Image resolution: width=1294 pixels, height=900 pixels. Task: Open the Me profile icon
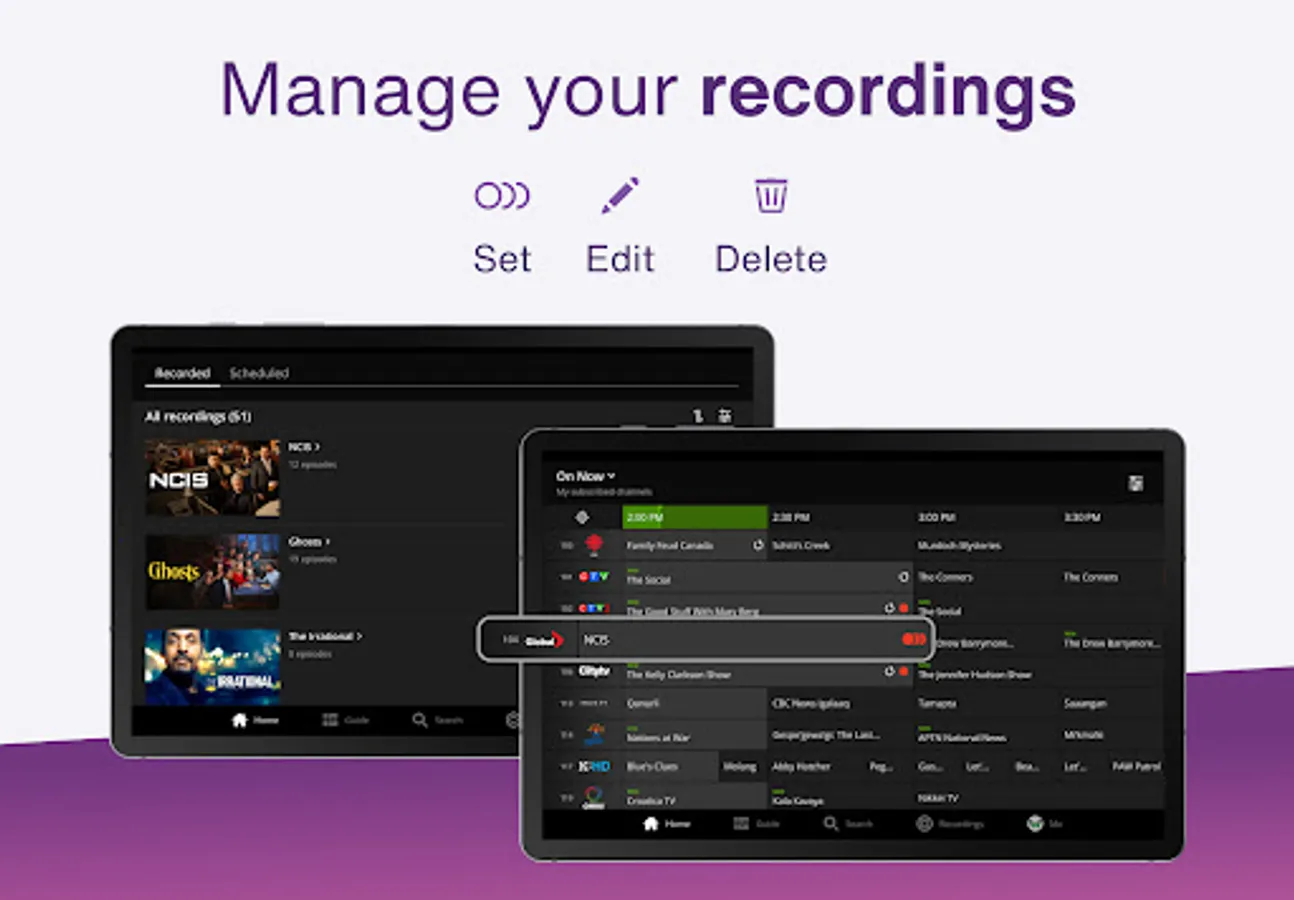tap(1034, 823)
